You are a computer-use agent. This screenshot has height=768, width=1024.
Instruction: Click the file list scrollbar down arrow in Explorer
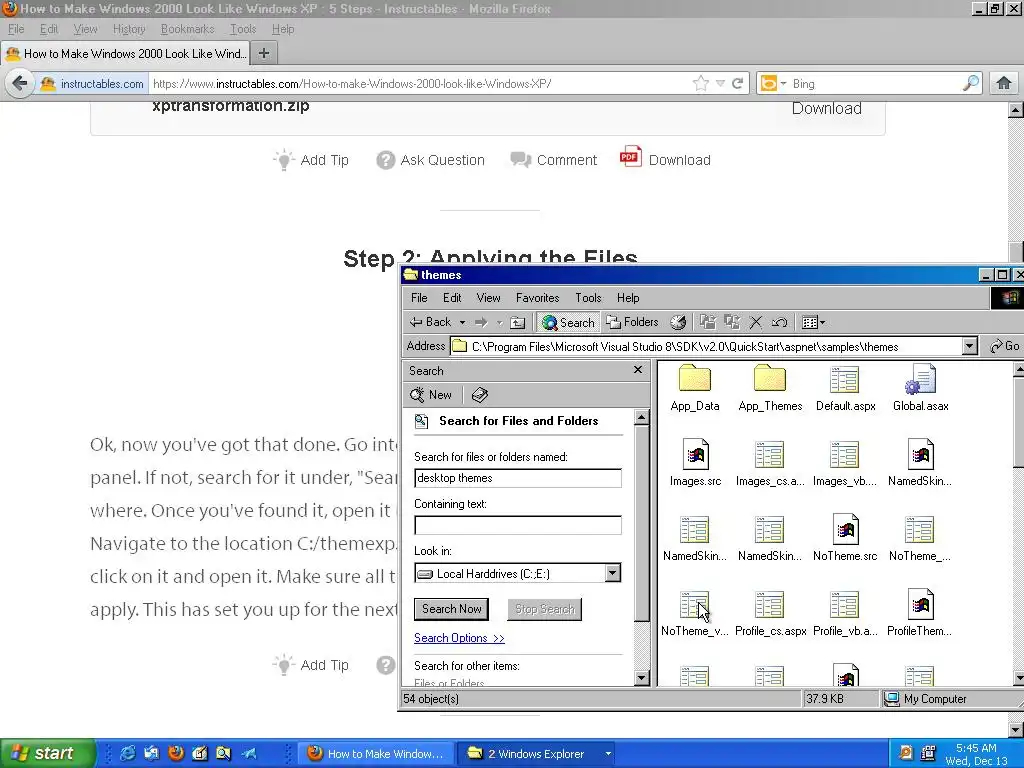(x=1017, y=678)
